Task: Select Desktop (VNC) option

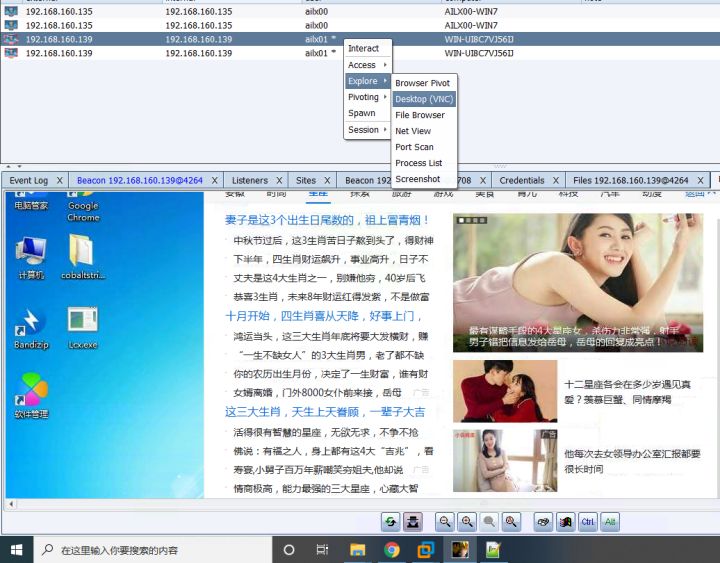Action: [424, 99]
